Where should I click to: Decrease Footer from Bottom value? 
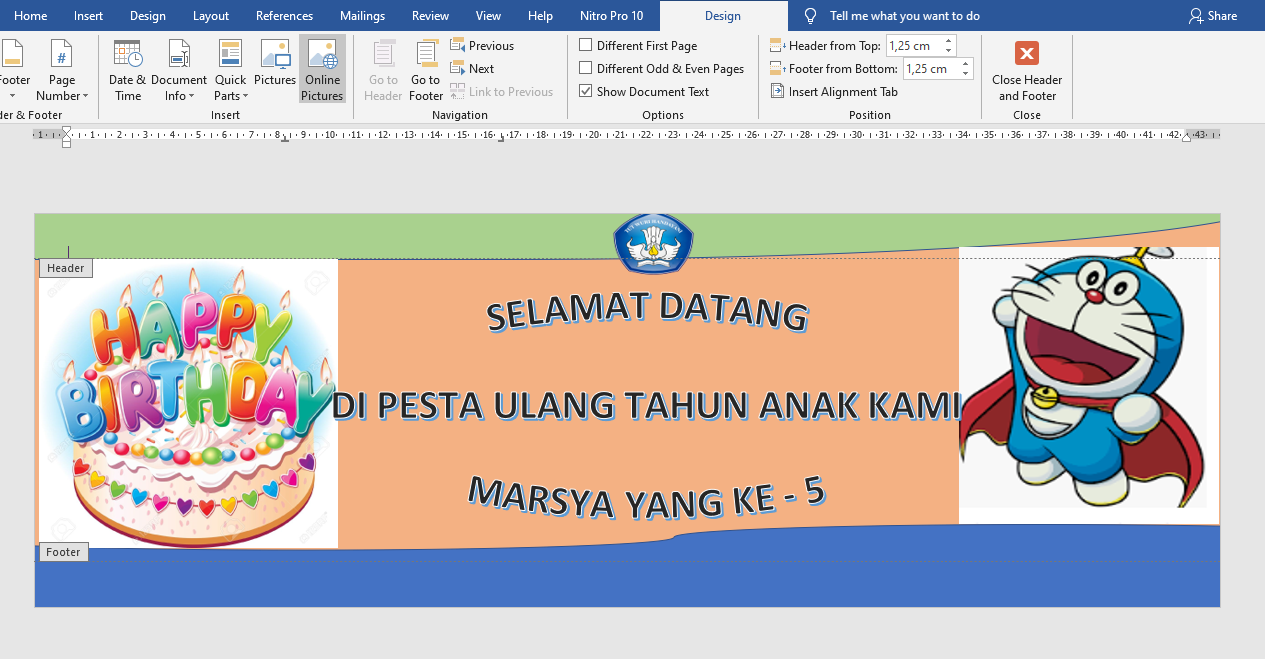tap(965, 74)
